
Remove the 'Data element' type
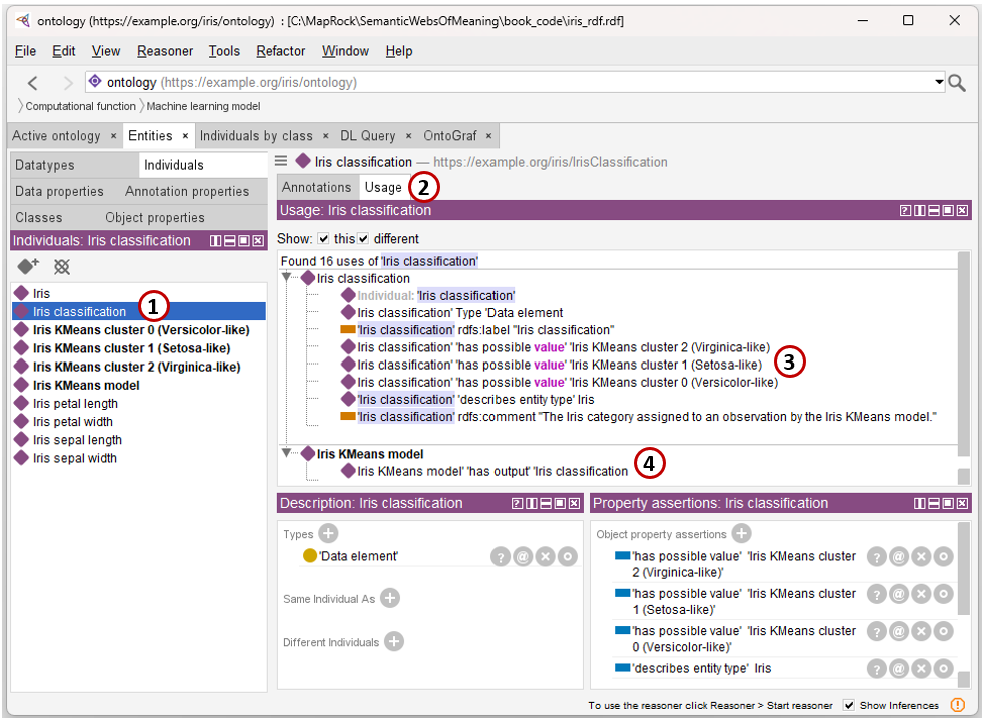coord(545,556)
